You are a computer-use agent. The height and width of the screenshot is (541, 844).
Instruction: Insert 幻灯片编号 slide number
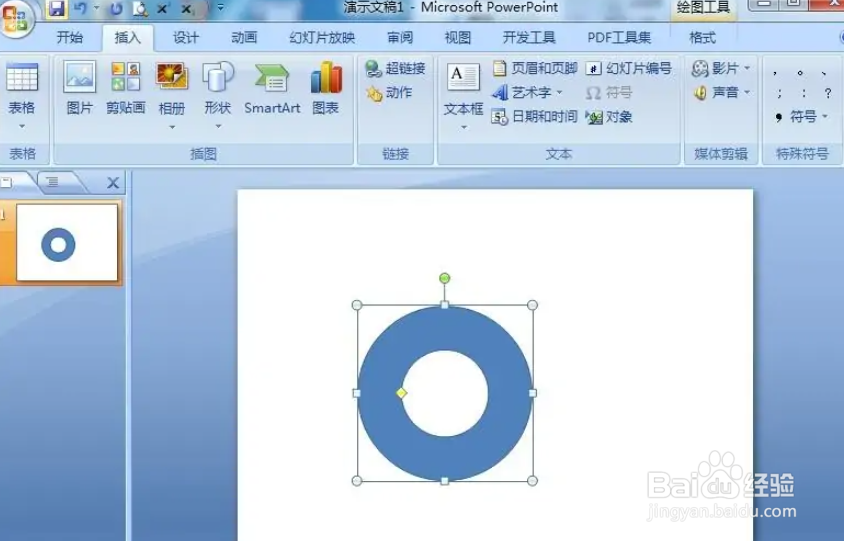coord(629,68)
